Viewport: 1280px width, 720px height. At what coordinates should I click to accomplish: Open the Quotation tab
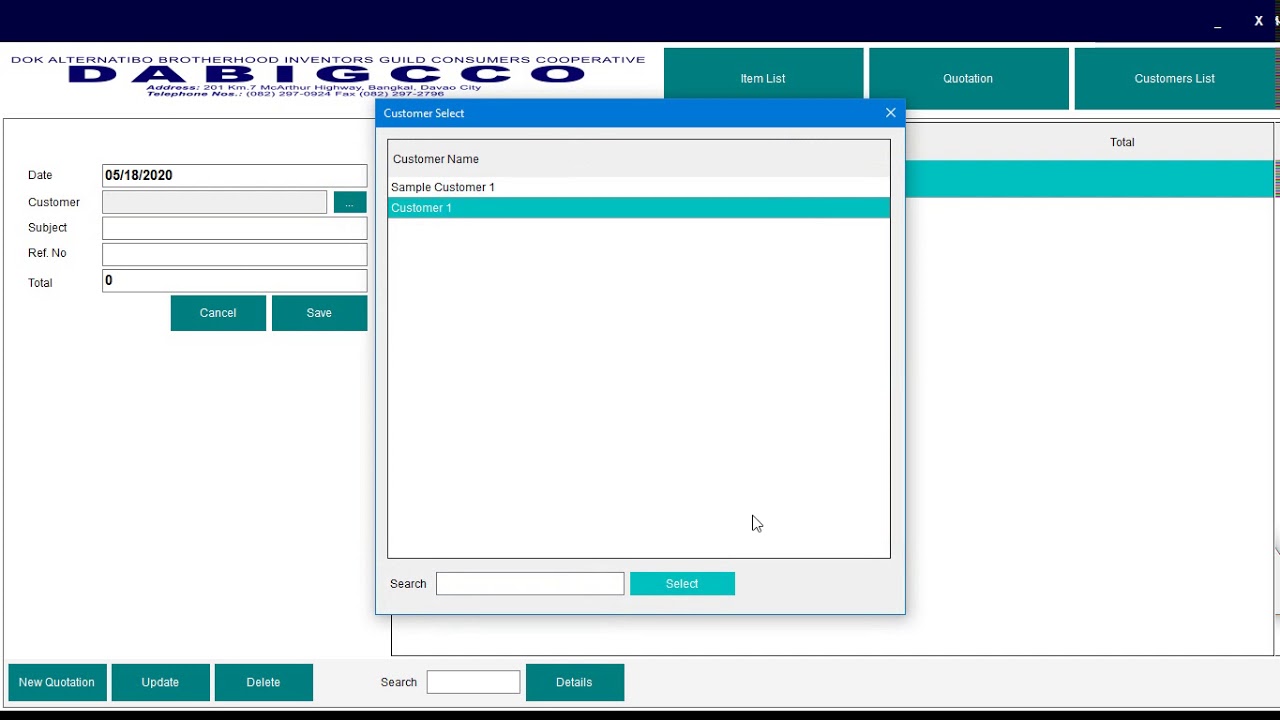(x=968, y=79)
